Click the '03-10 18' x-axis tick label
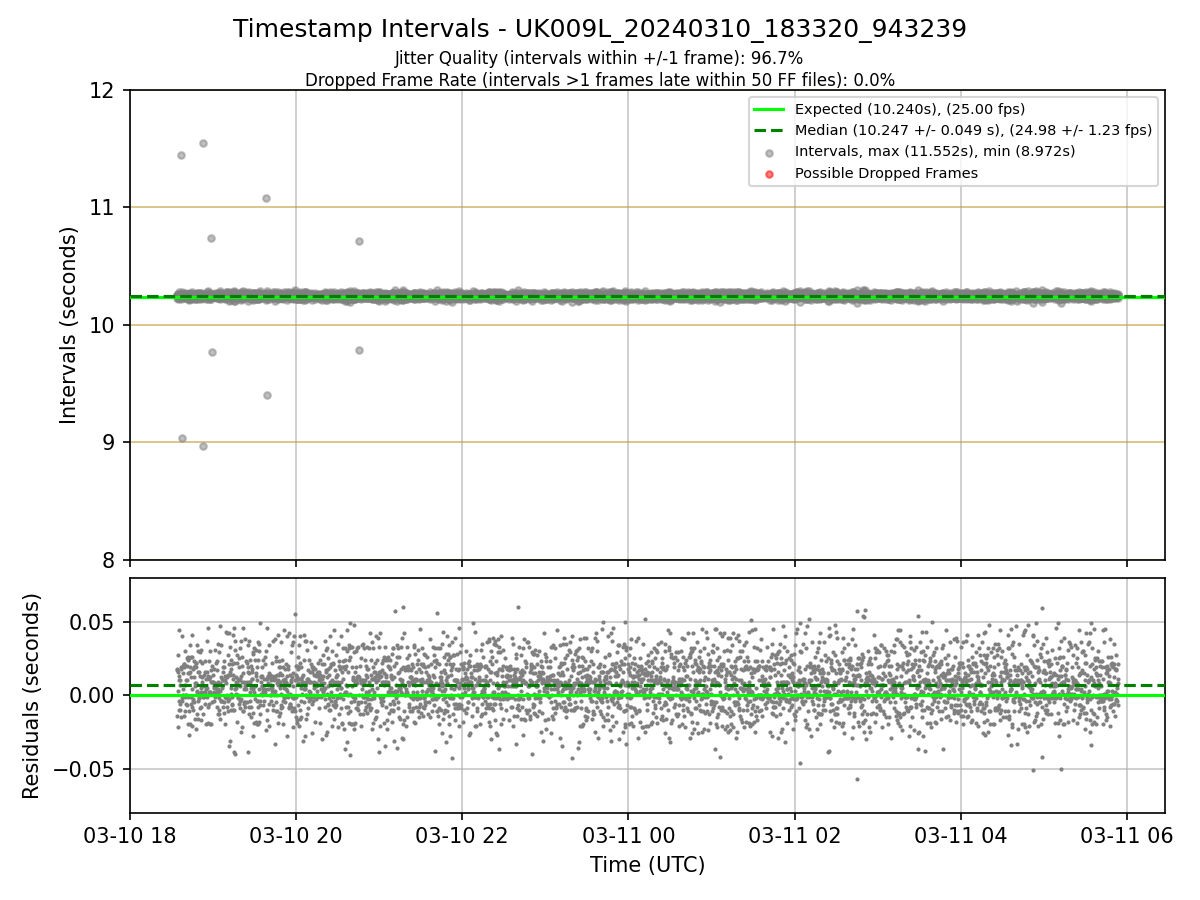Screen dimensions: 1200x900 tap(129, 834)
